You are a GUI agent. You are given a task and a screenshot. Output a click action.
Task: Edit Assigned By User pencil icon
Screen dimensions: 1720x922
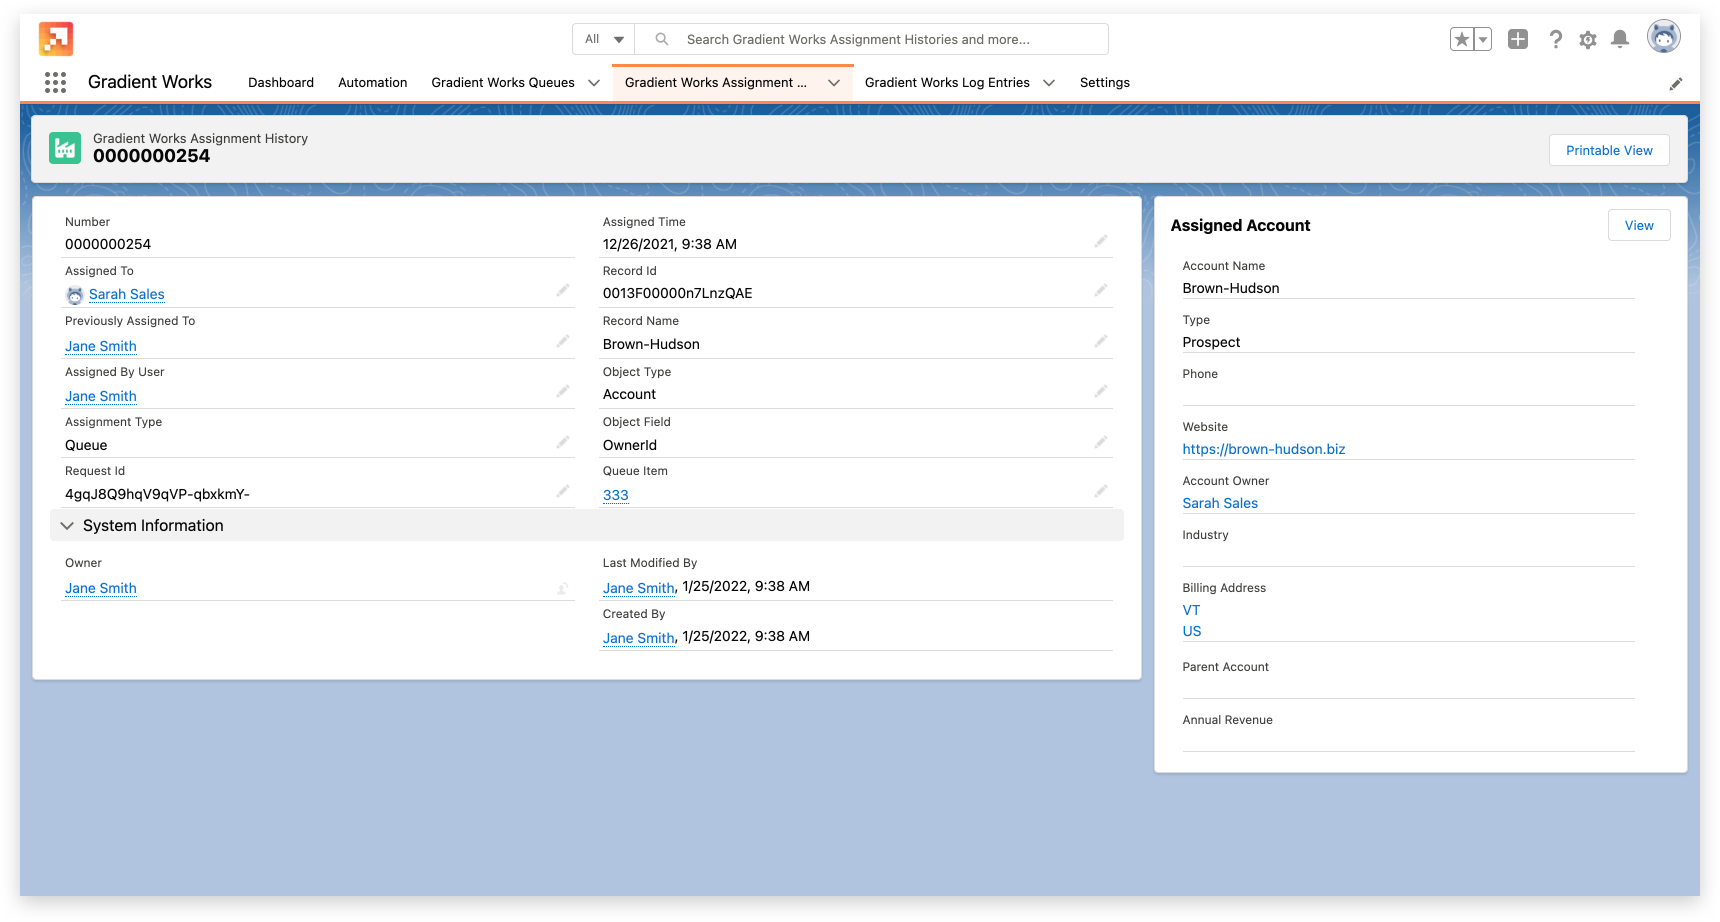(563, 391)
